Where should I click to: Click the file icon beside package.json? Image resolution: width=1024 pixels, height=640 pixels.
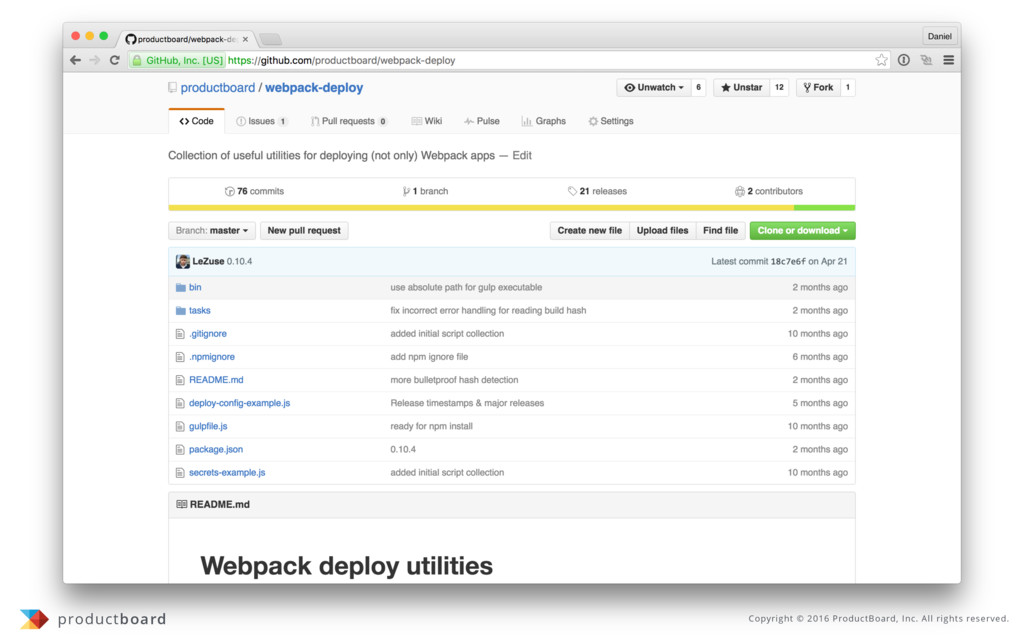[180, 450]
